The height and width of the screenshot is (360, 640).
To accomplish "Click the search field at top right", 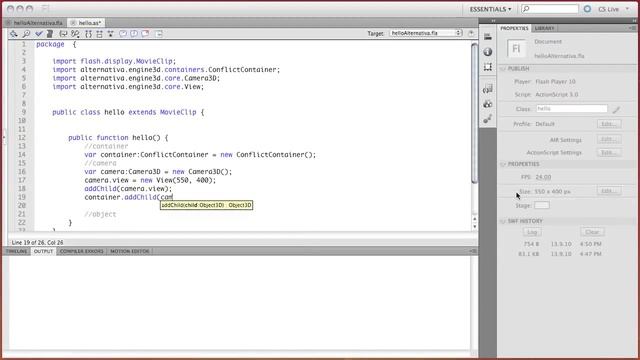I will click(550, 9).
